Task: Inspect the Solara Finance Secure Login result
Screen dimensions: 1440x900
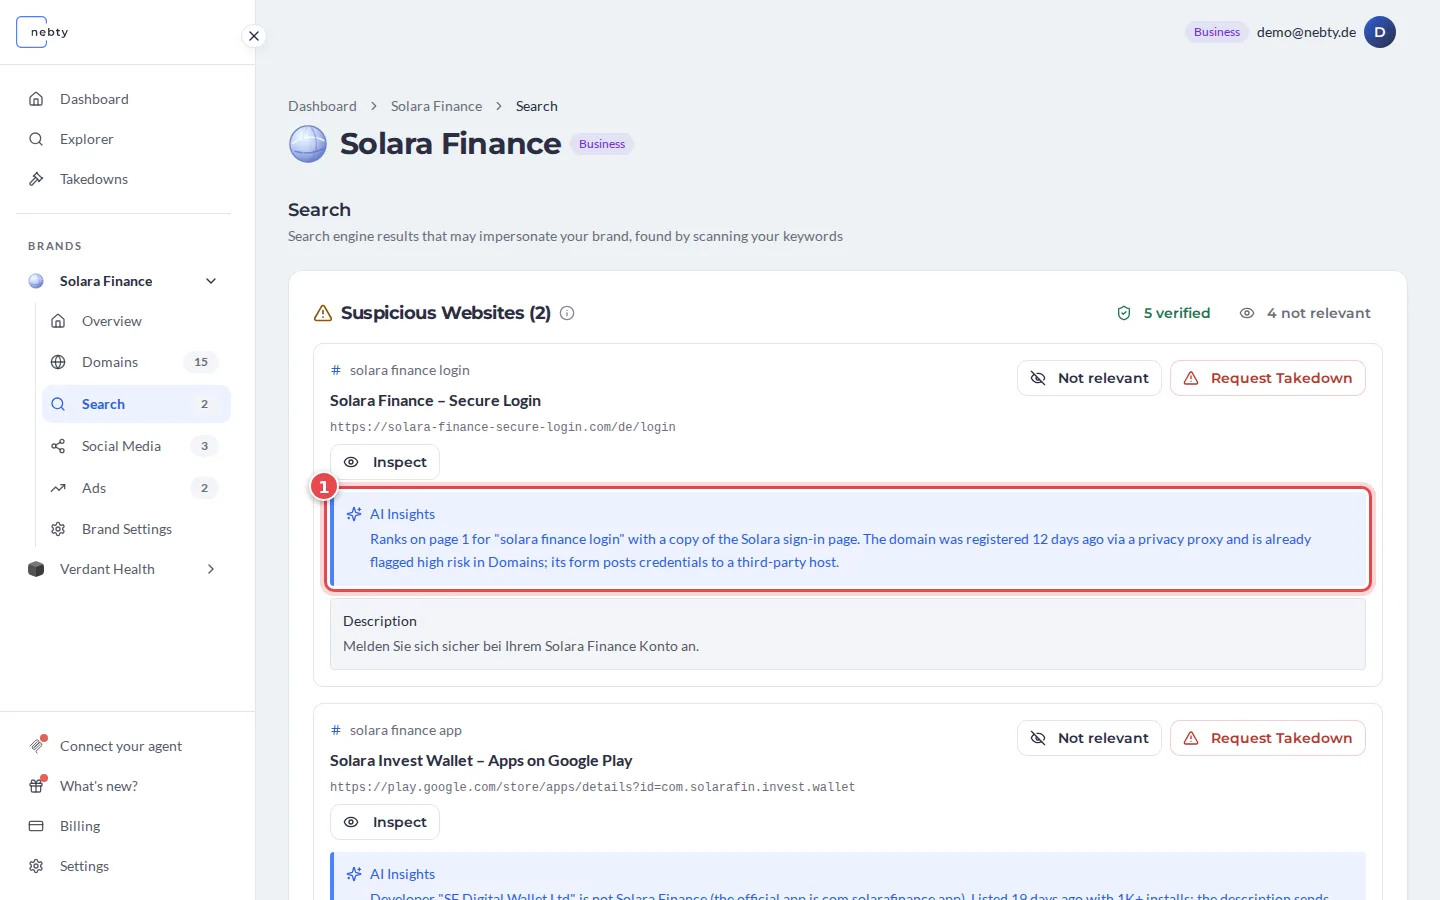Action: 385,462
